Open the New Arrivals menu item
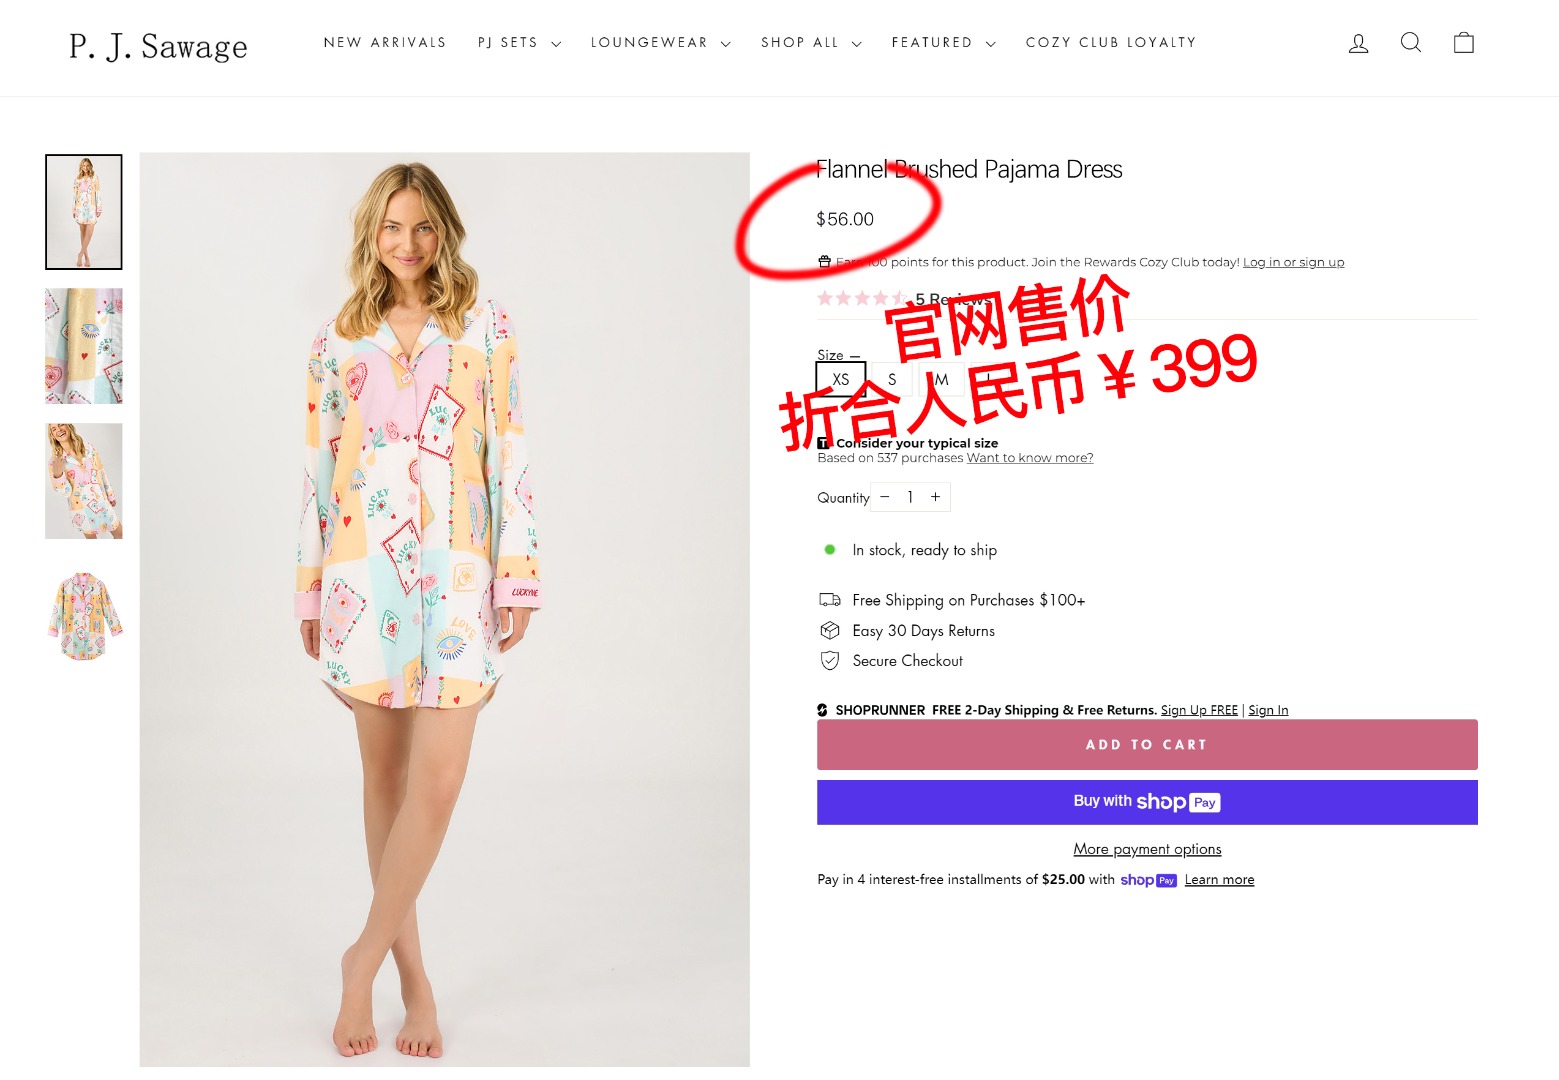Screen dimensions: 1559x1080 tap(385, 43)
